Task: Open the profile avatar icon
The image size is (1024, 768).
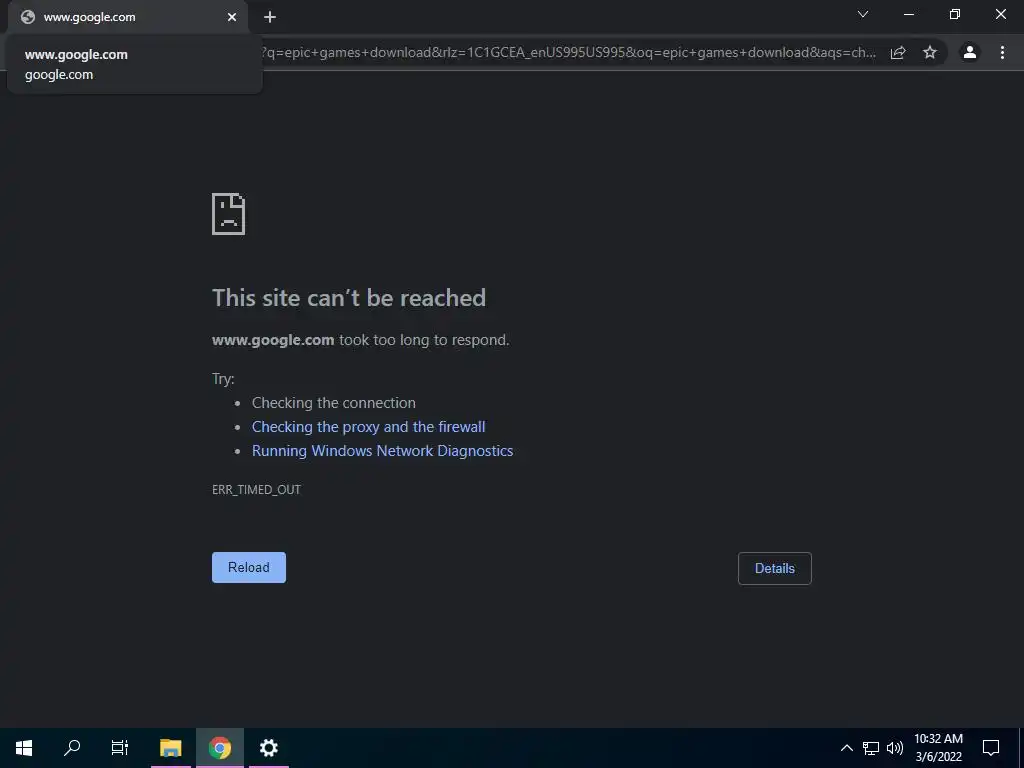Action: point(970,52)
